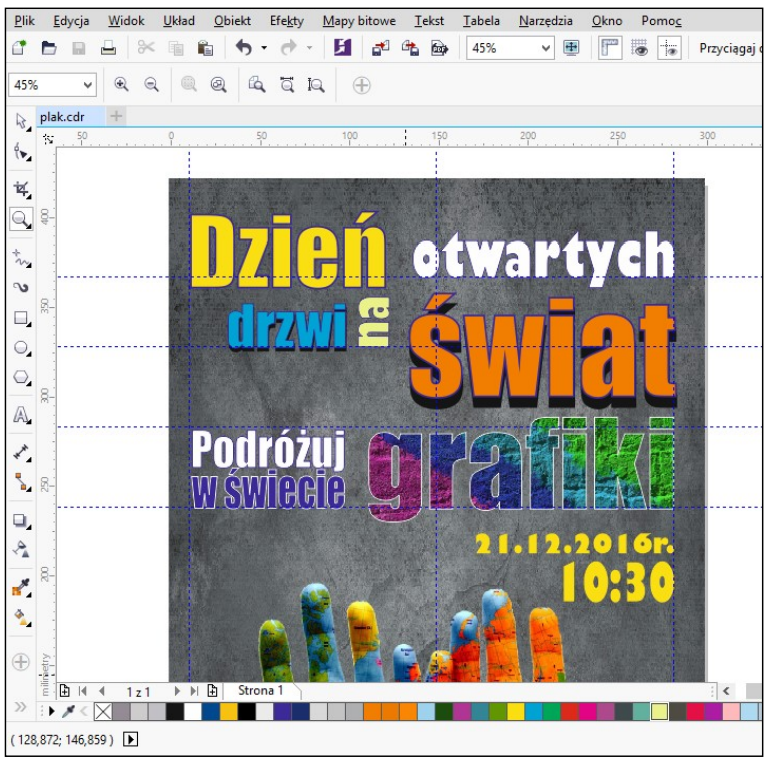This screenshot has width=769, height=763.
Task: Click the Undo arrow icon
Action: tap(243, 48)
